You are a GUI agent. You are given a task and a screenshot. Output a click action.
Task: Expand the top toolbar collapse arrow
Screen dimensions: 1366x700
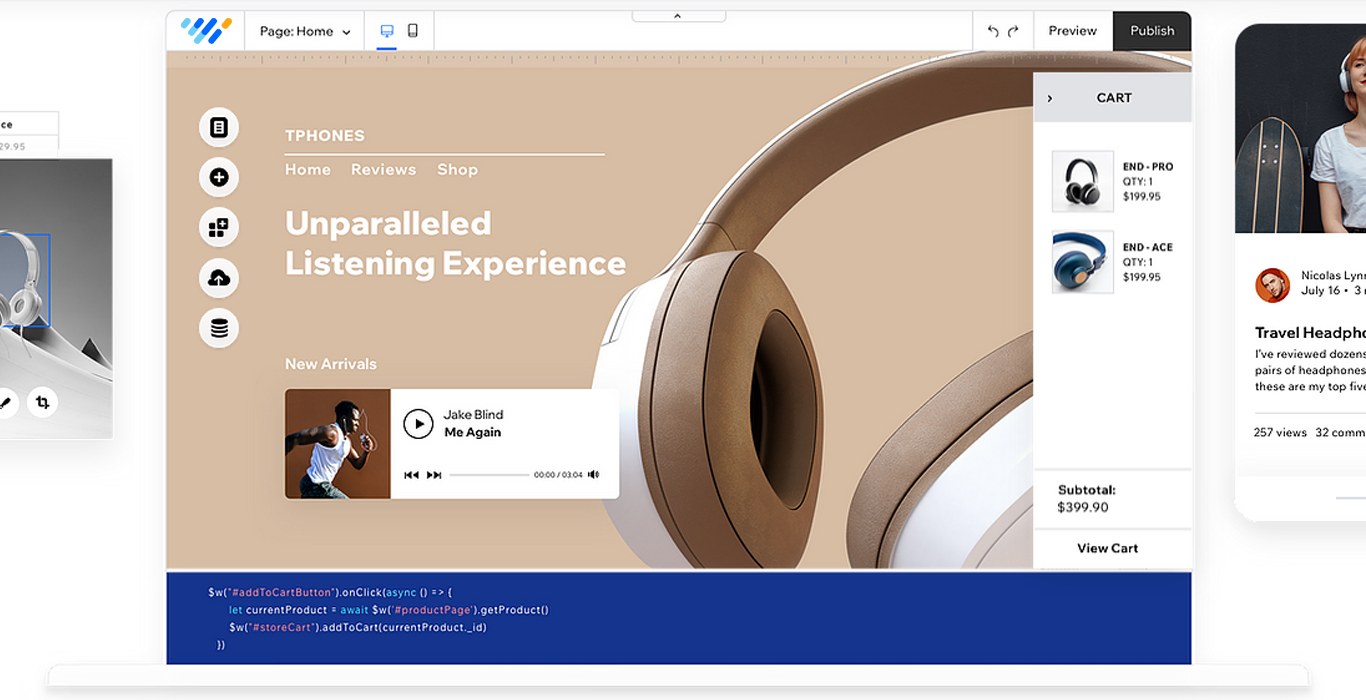coord(678,16)
